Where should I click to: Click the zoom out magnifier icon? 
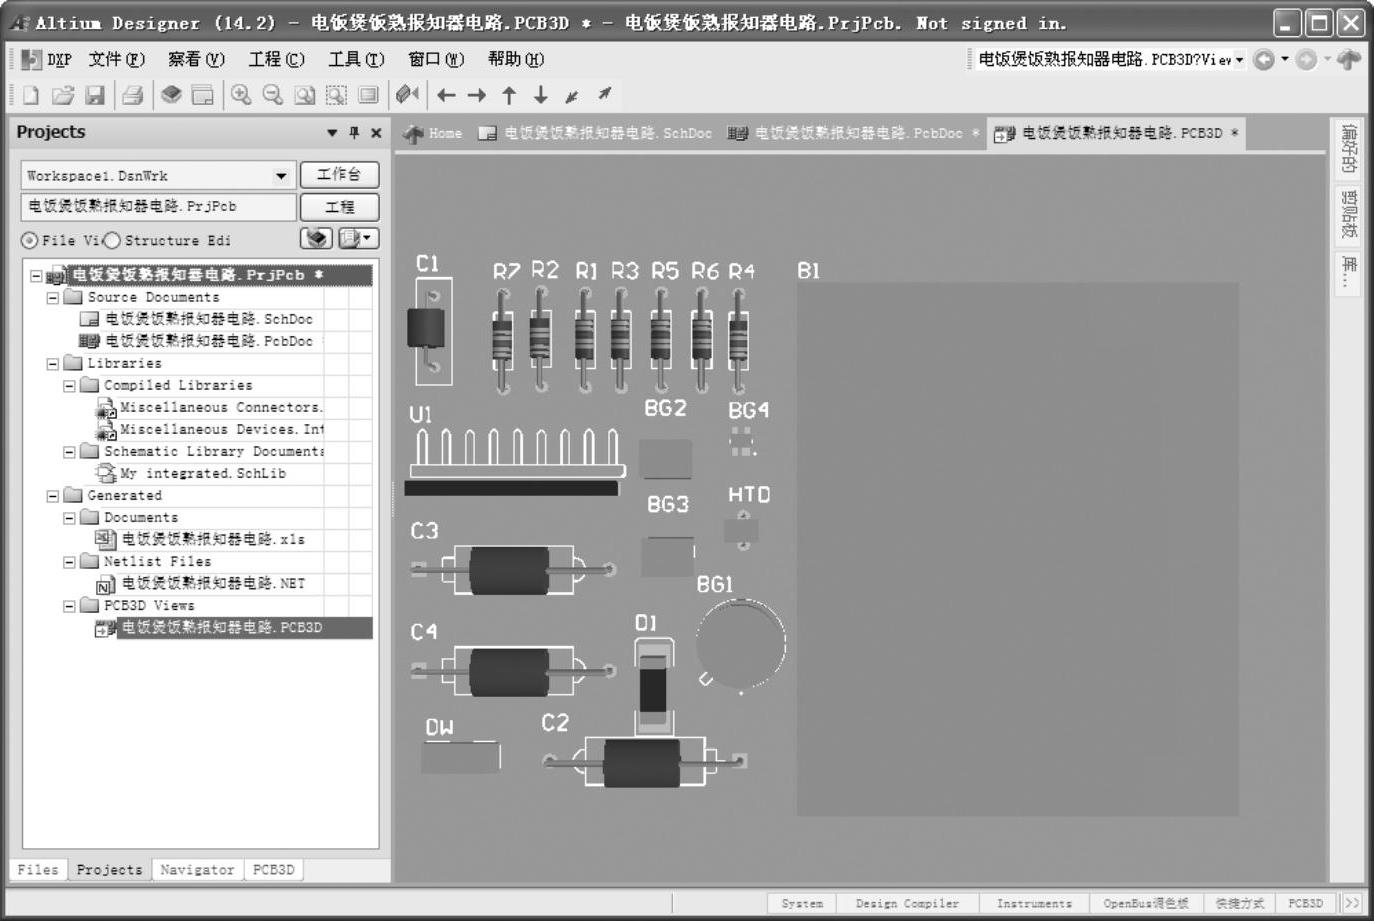click(x=272, y=95)
